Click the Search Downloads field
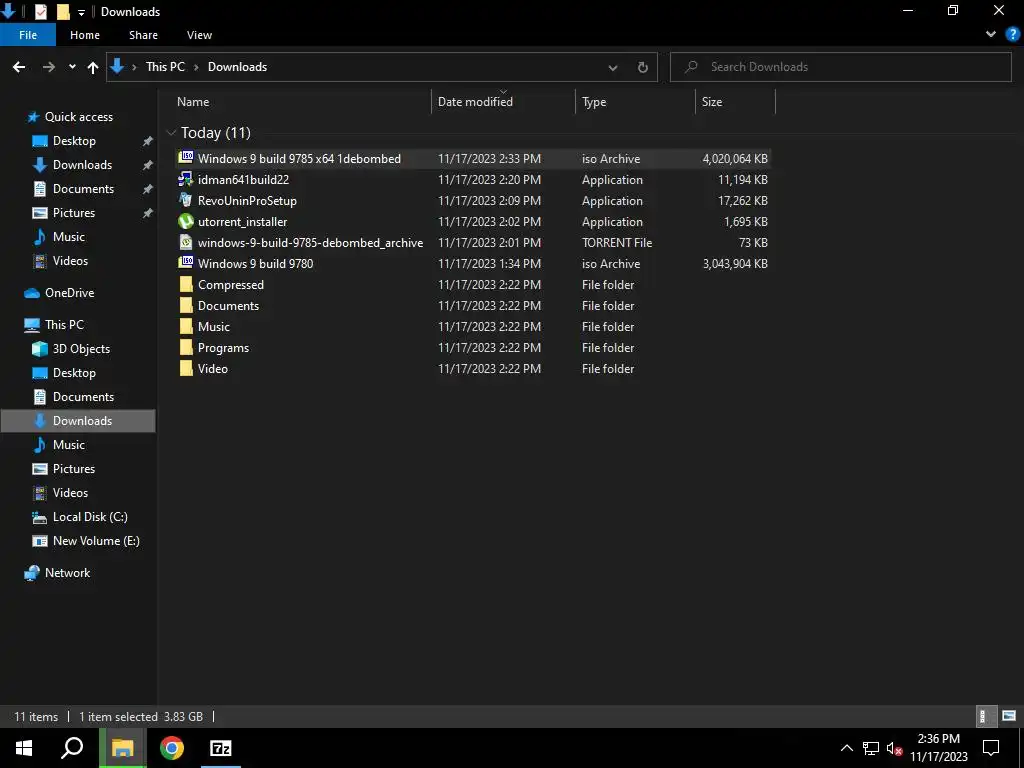This screenshot has width=1024, height=768. [x=840, y=67]
